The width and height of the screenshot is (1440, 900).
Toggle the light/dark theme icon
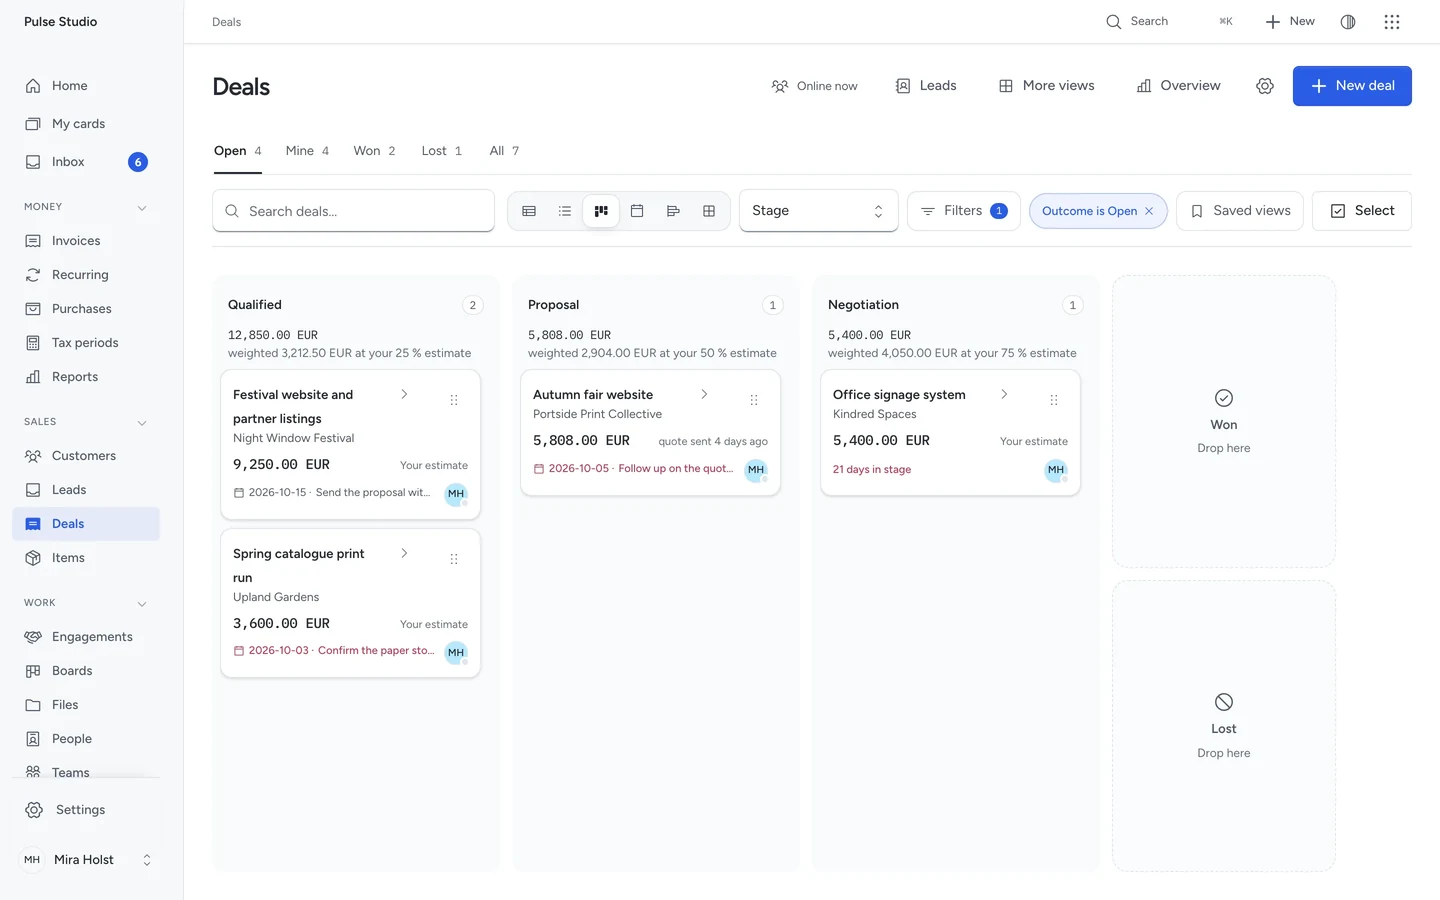pyautogui.click(x=1348, y=22)
